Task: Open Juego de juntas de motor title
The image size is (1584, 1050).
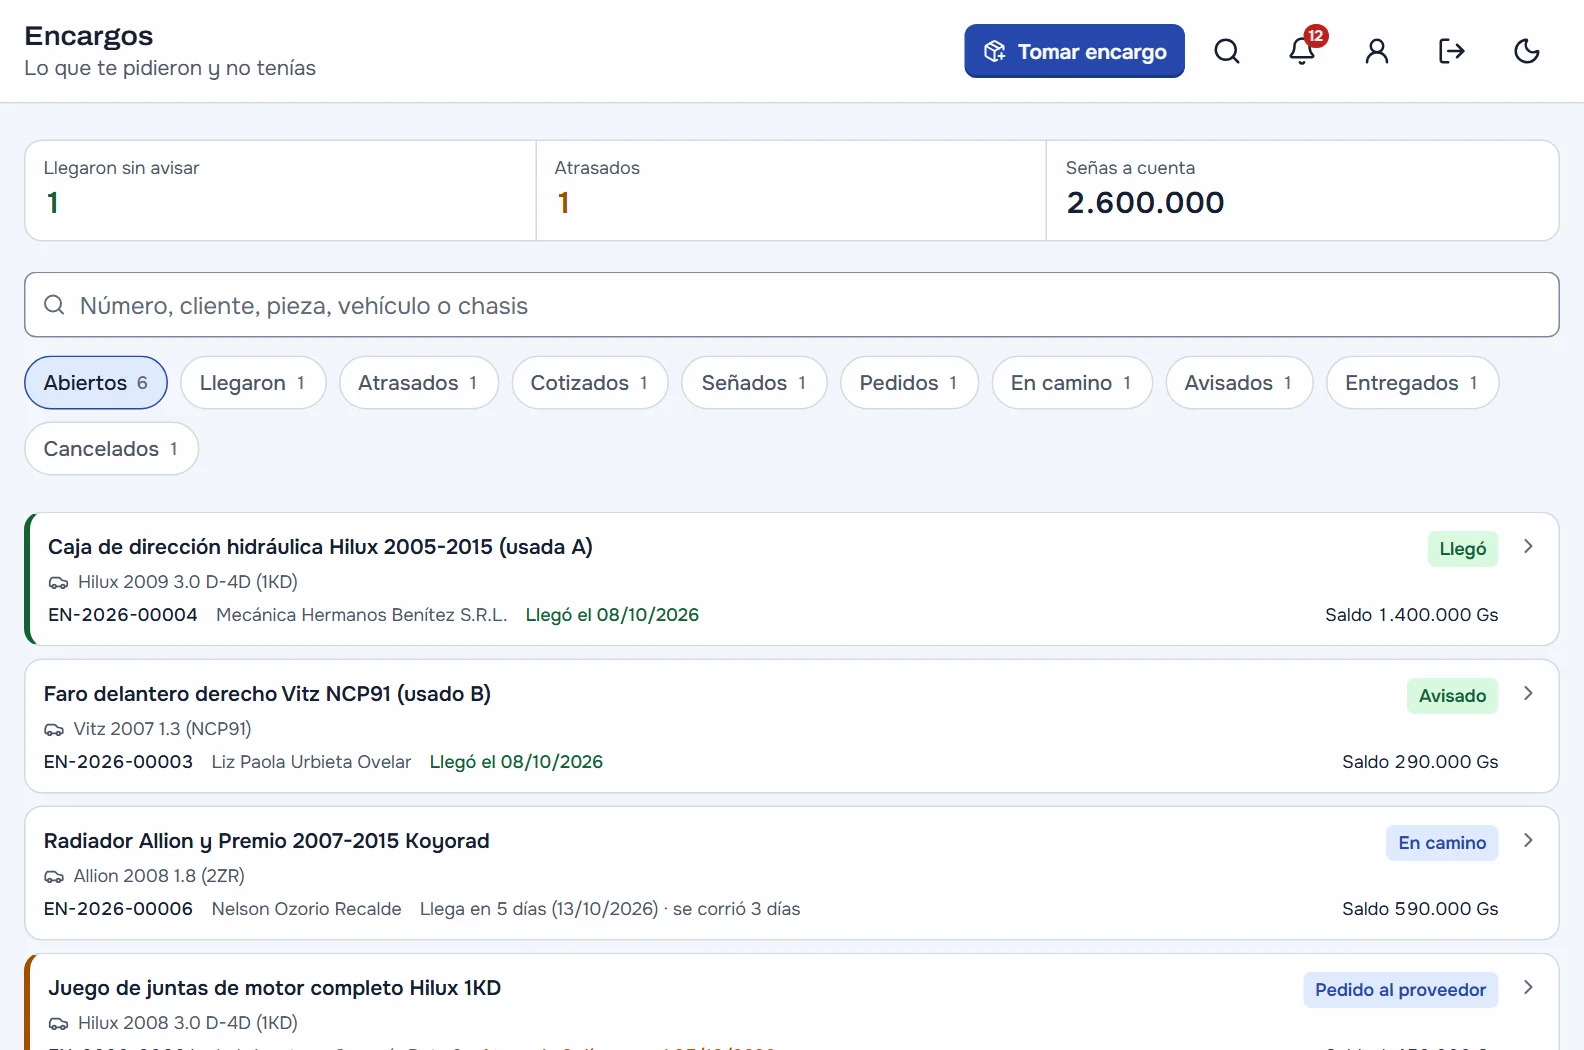Action: click(274, 988)
